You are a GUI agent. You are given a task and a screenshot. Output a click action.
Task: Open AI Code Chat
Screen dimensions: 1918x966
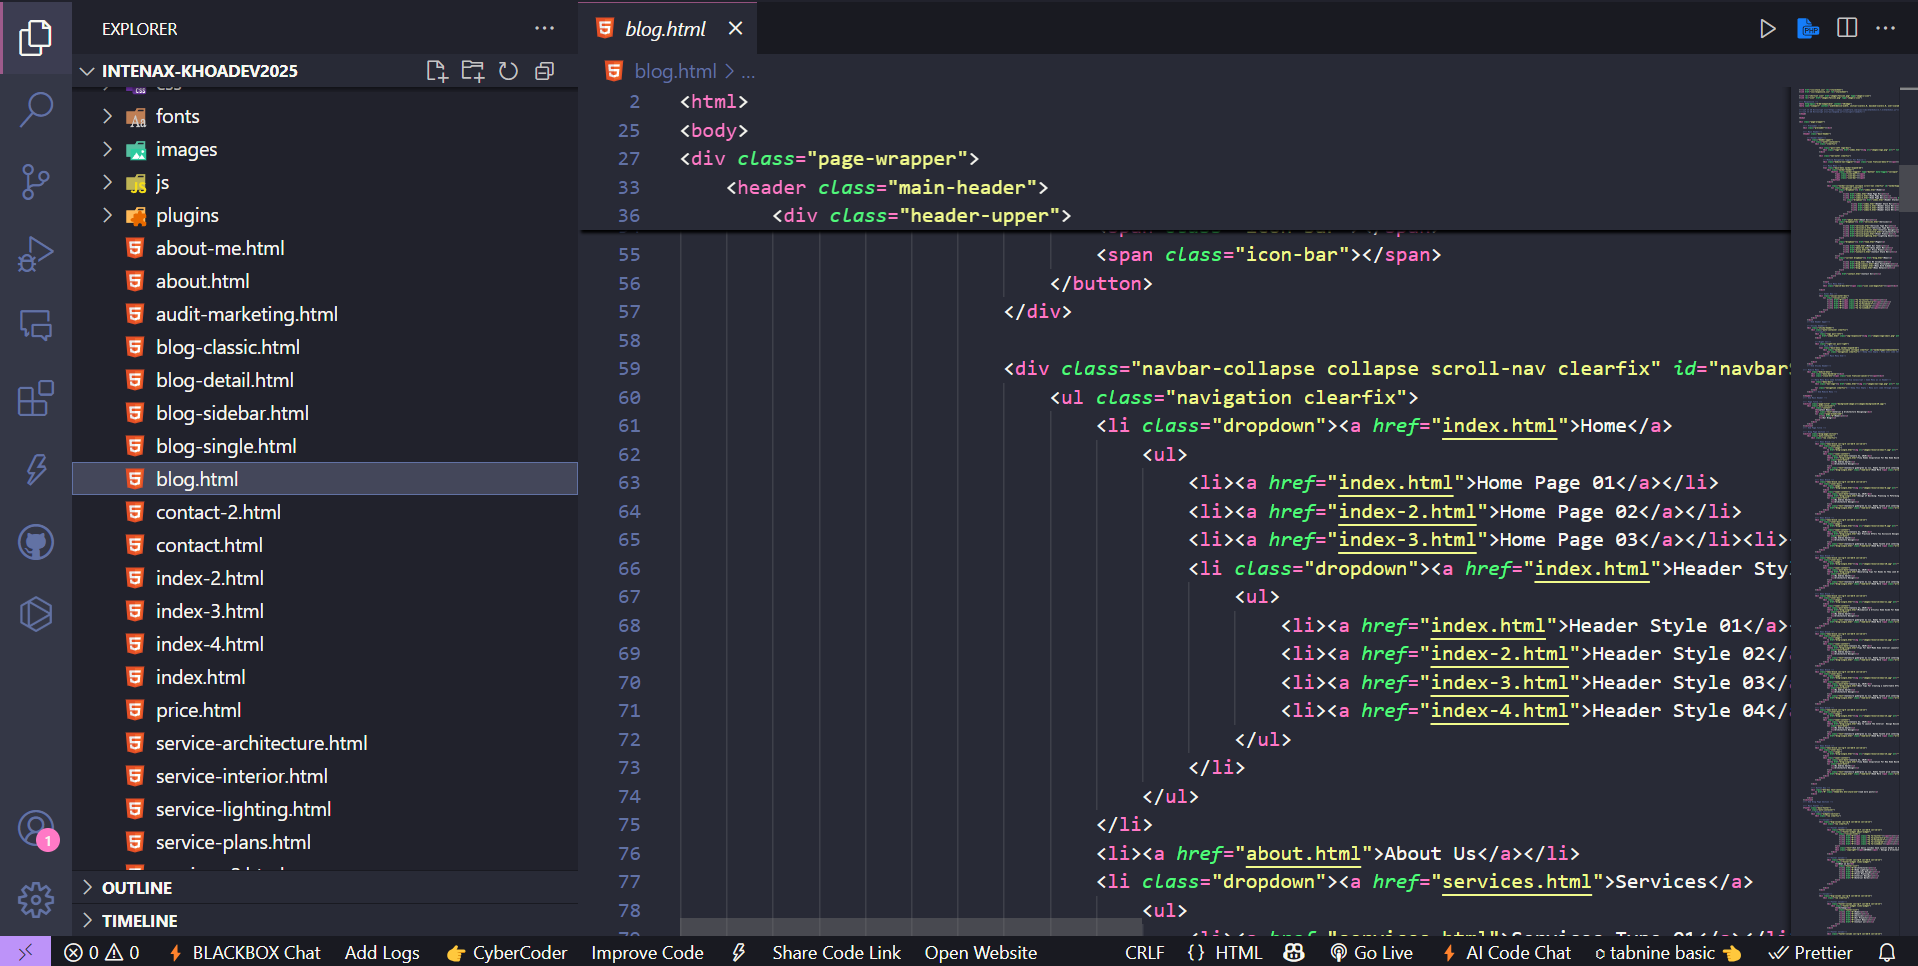(1506, 953)
